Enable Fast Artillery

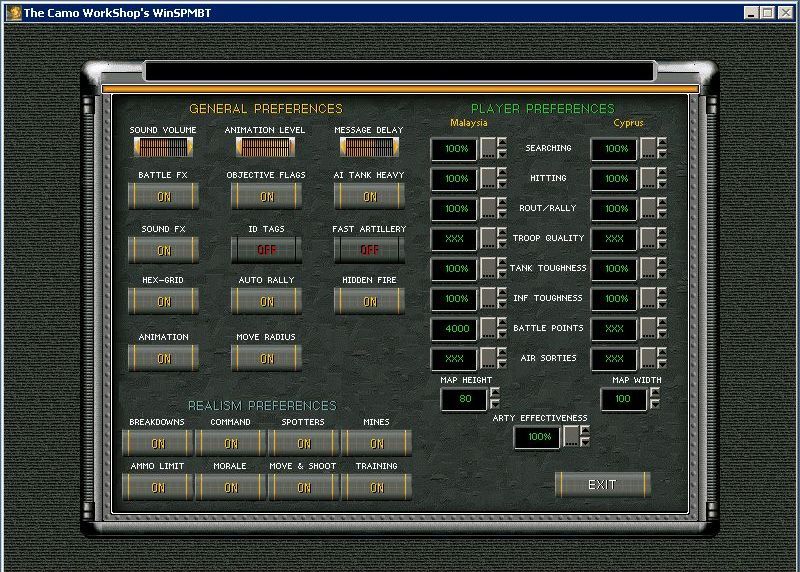[369, 249]
